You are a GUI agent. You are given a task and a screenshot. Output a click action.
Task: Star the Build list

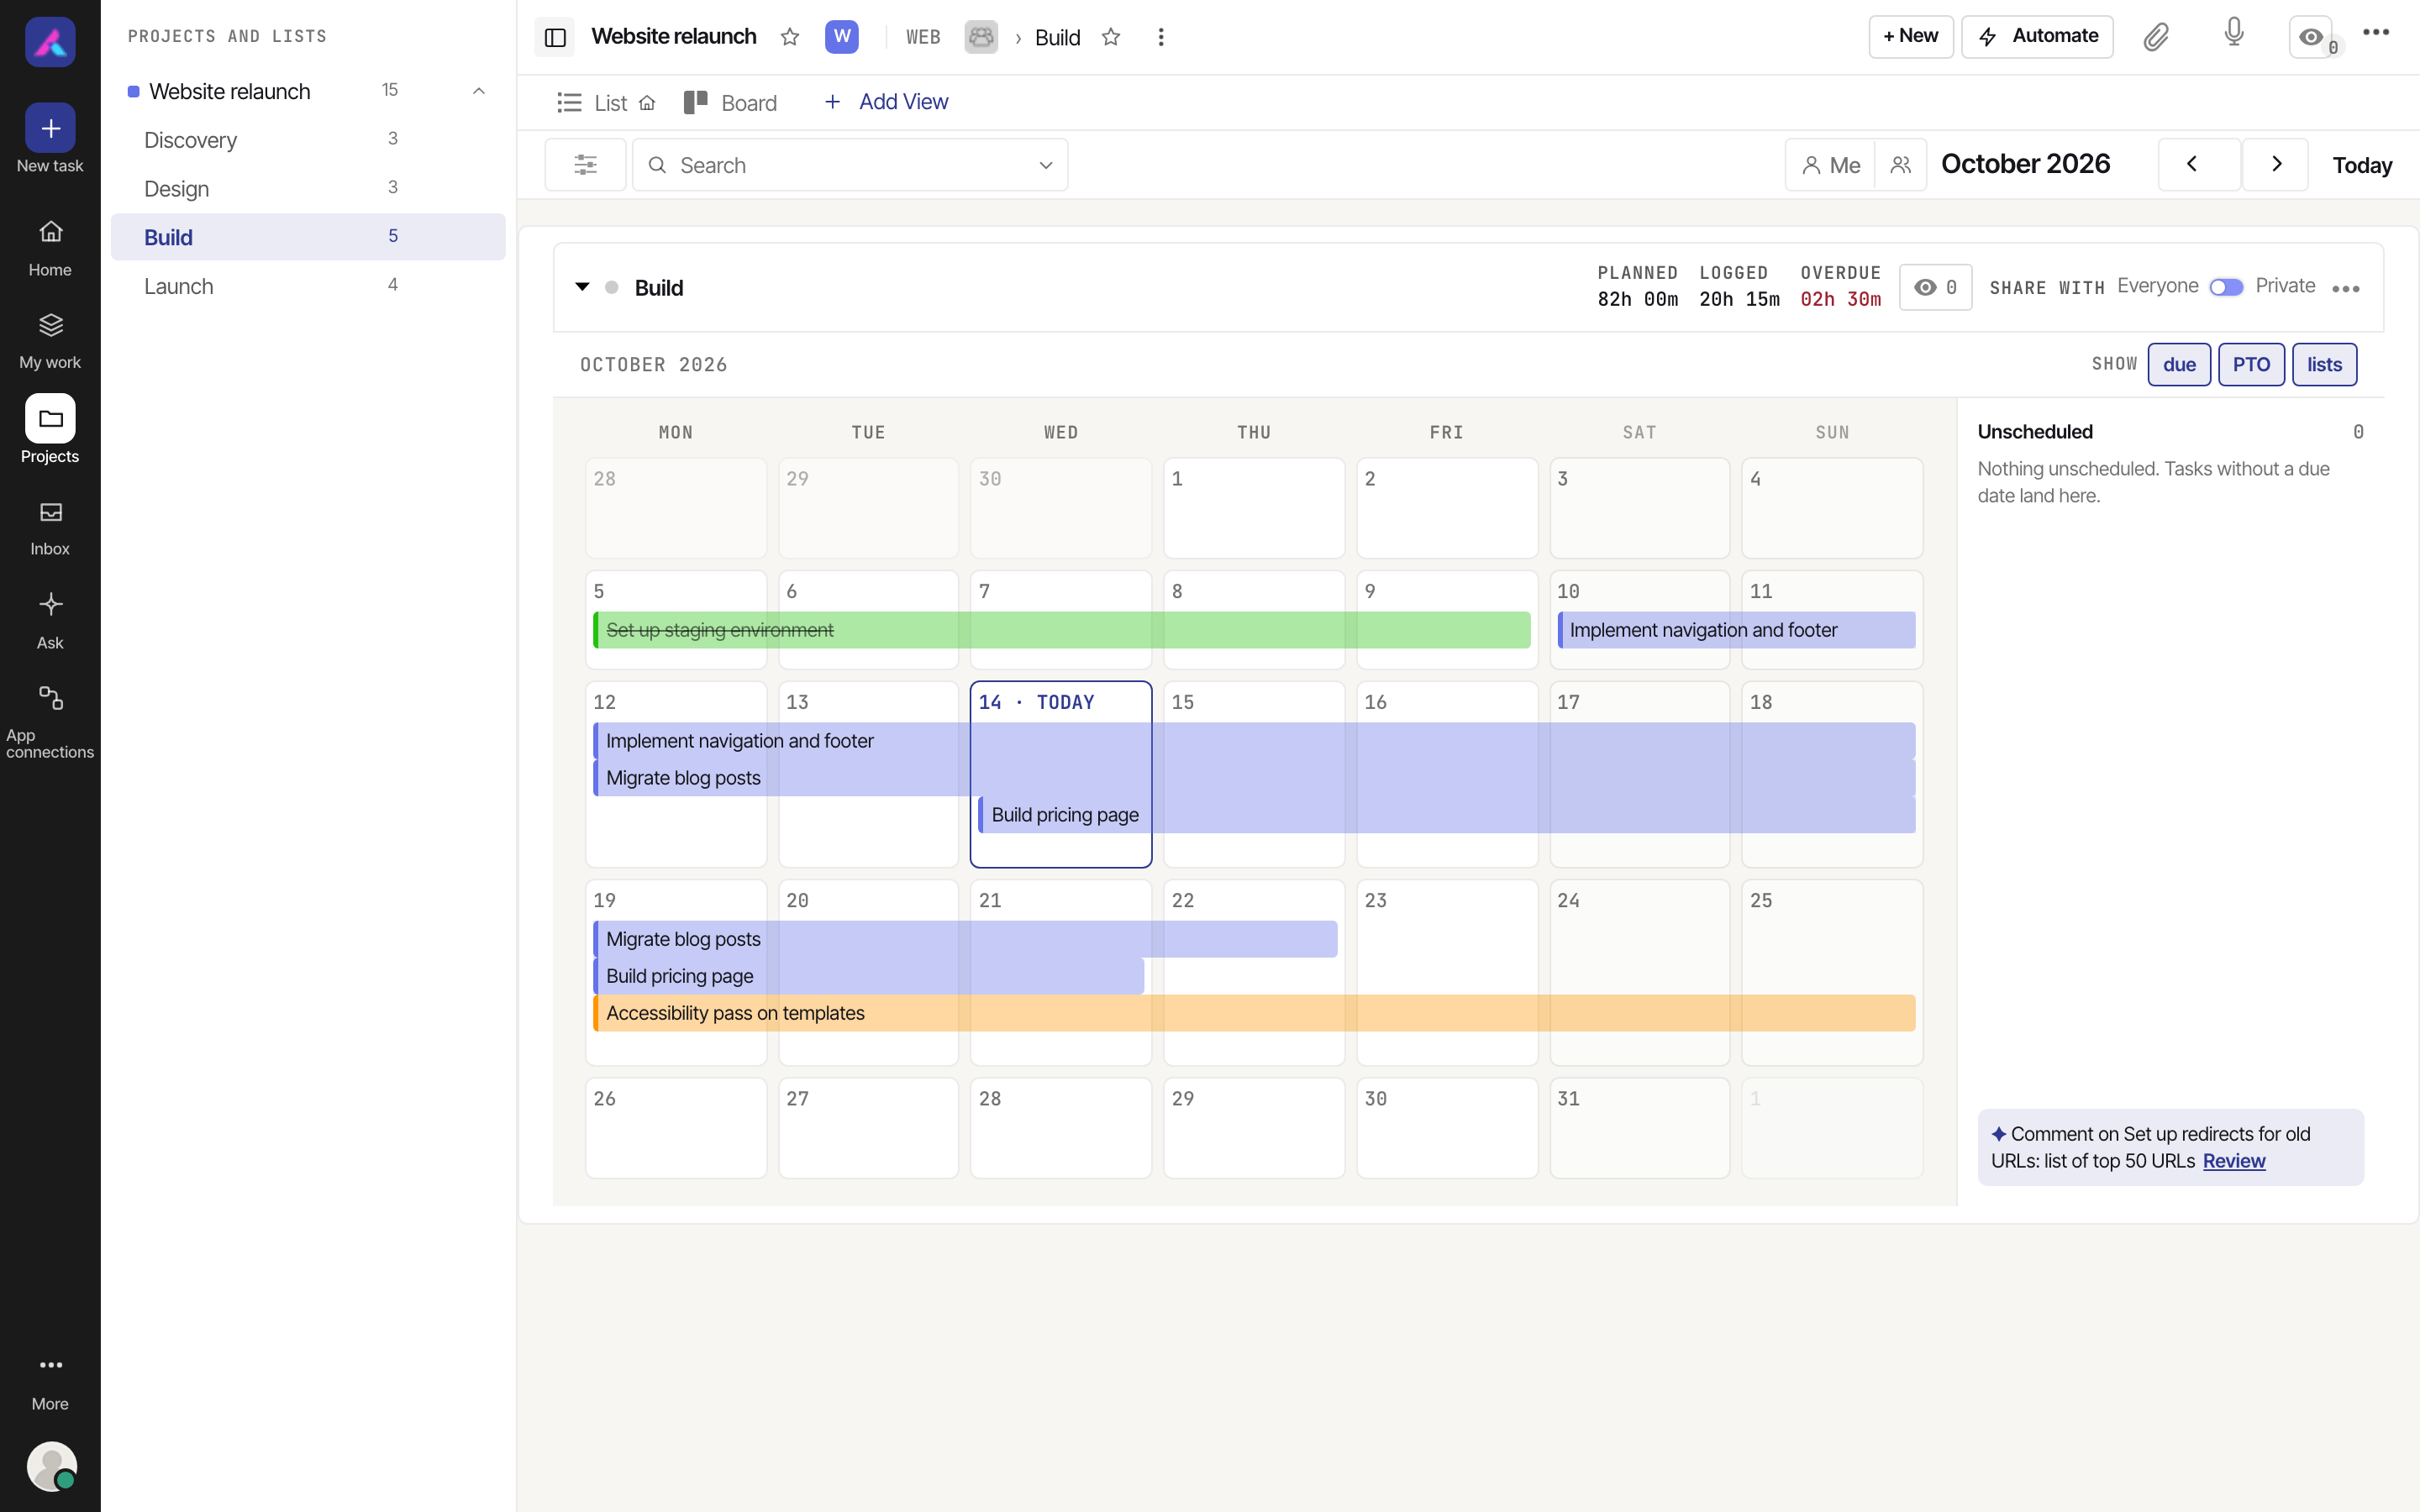1111,37
